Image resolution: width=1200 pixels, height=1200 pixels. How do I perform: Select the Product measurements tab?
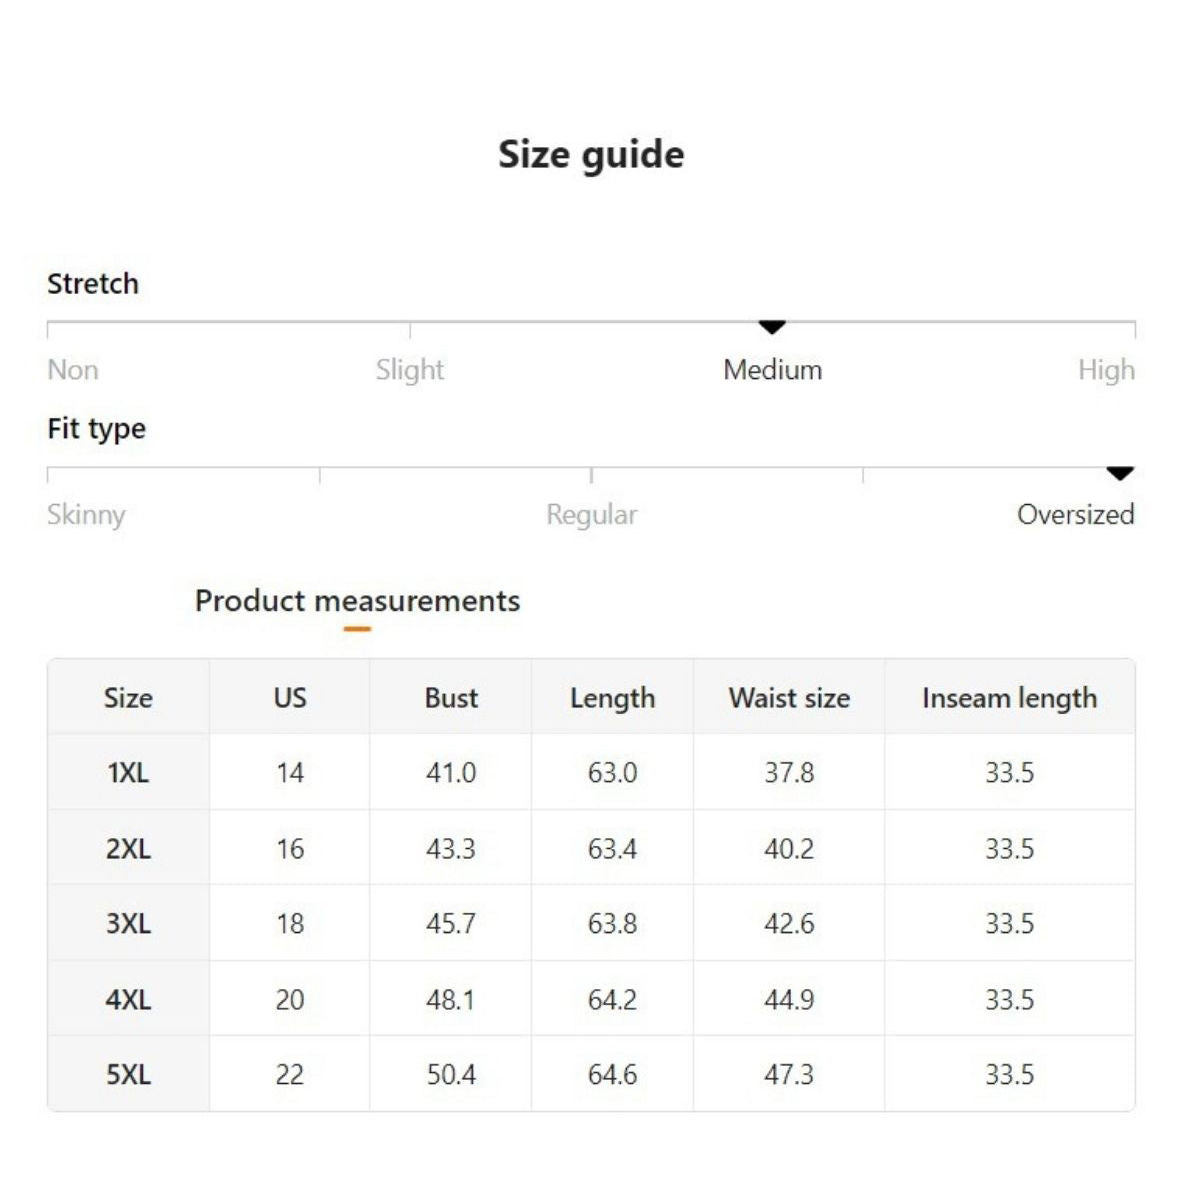tap(357, 601)
